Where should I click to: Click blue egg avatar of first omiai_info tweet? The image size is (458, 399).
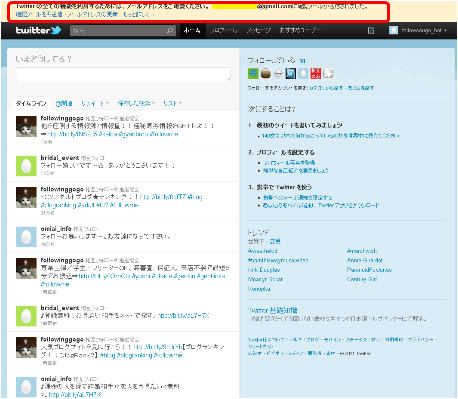point(26,237)
